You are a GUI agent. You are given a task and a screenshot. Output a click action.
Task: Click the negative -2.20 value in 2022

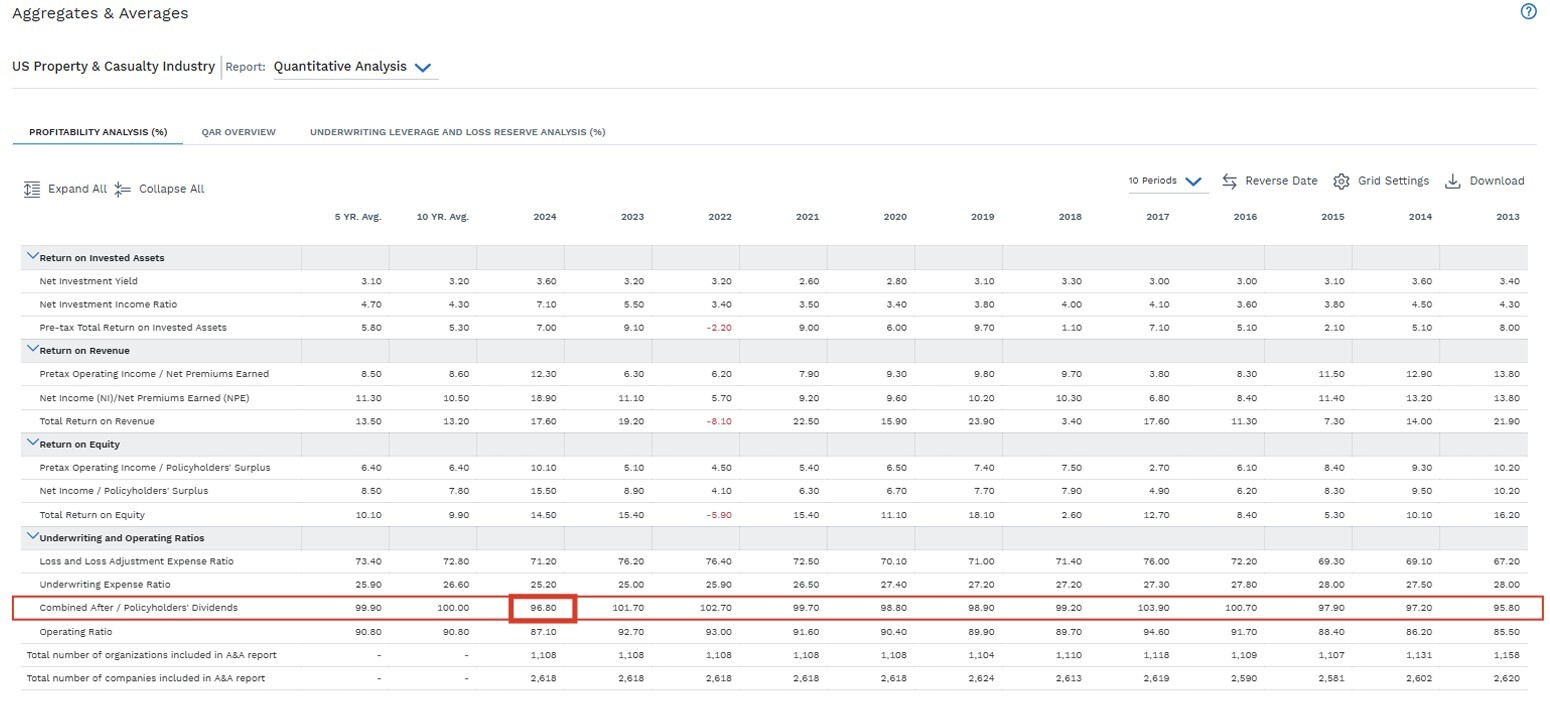[x=719, y=327]
